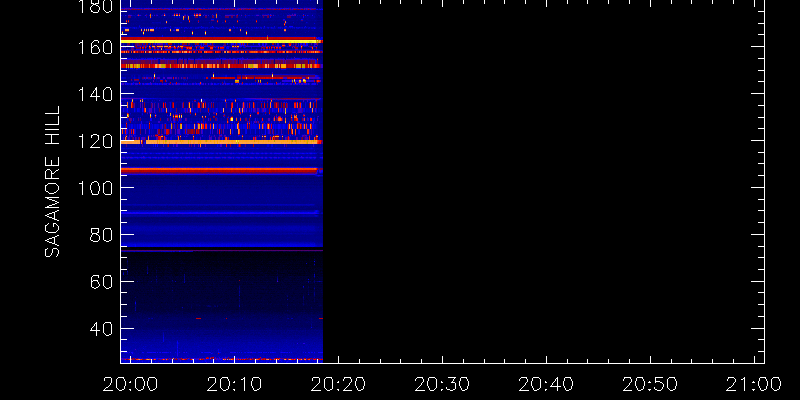Click the 160 frequency axis label
The width and height of the screenshot is (800, 400).
pos(95,47)
